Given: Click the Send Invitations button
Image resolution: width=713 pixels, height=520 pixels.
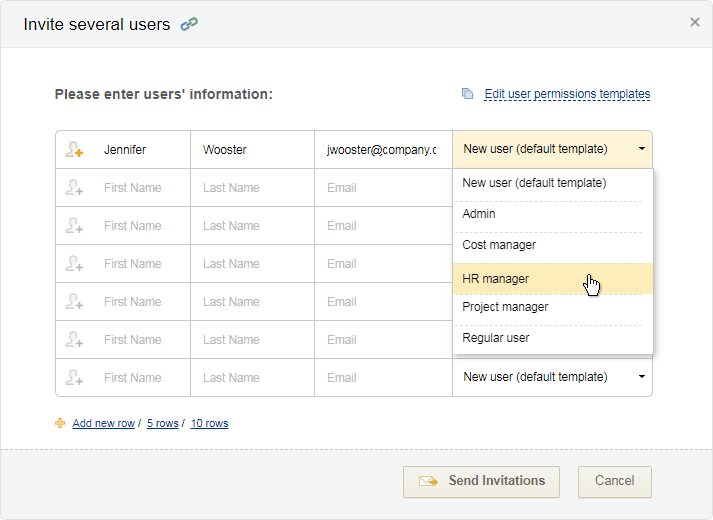Looking at the screenshot, I should [x=481, y=482].
